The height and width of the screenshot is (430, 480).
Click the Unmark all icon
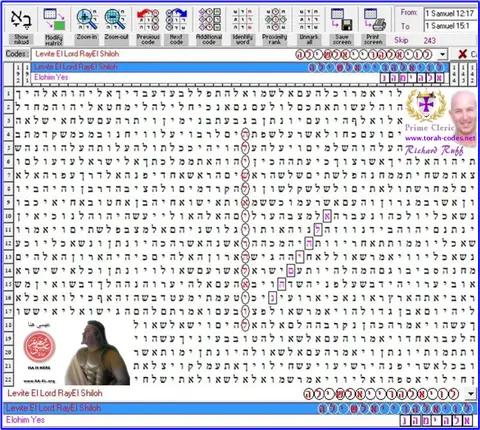[x=308, y=19]
